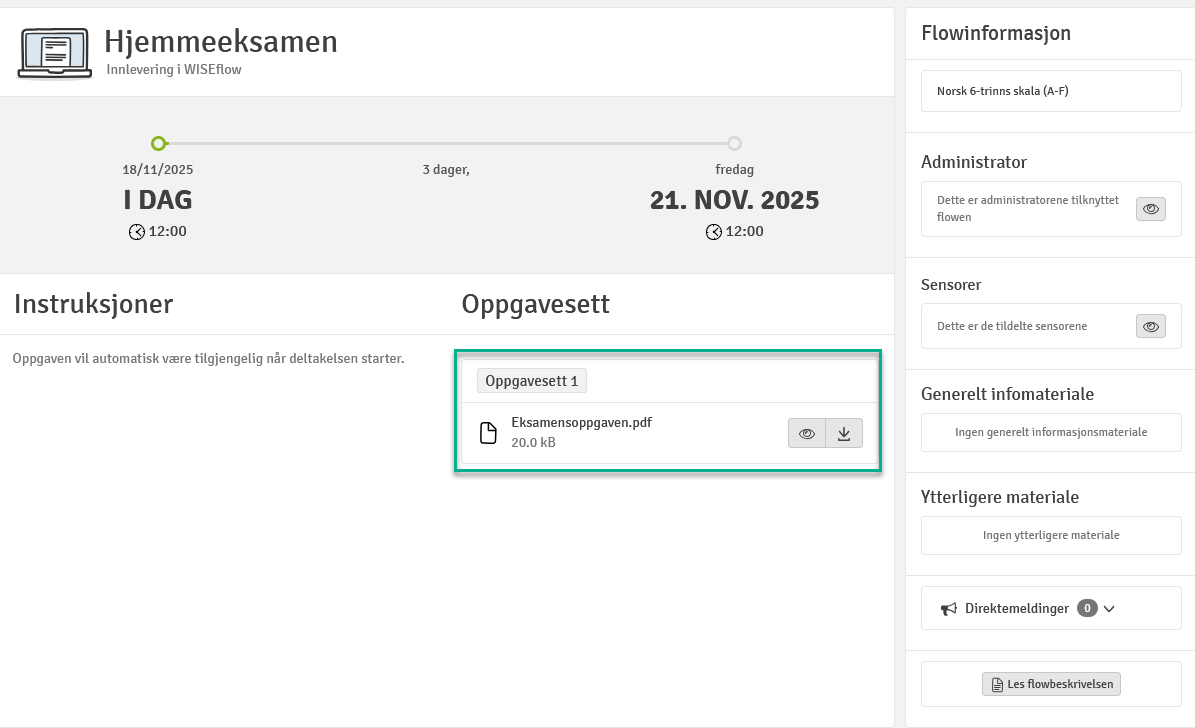Click the '3 dager,' duration text

click(446, 169)
